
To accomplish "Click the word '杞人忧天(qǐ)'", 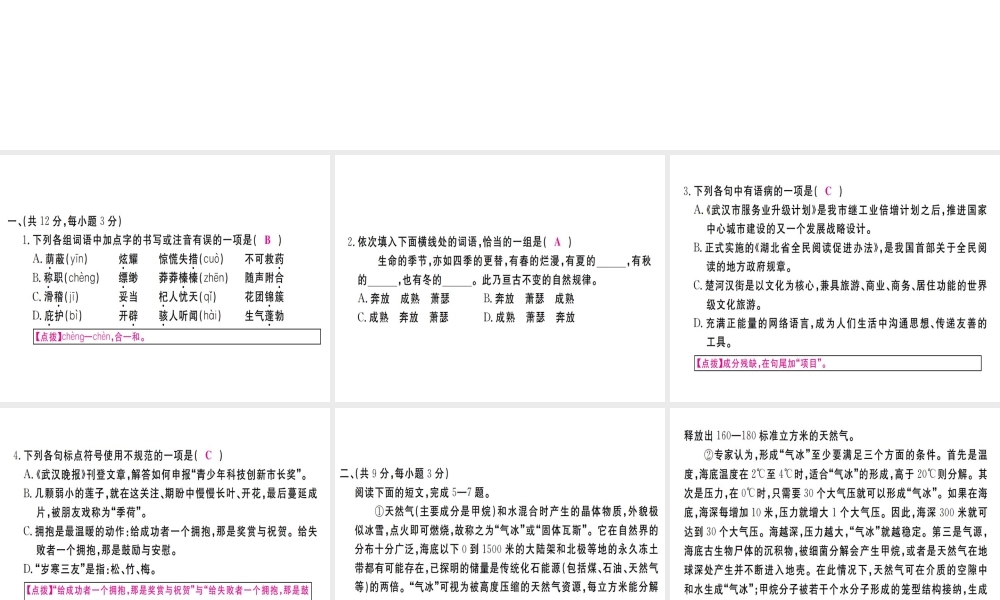I will coord(188,296).
